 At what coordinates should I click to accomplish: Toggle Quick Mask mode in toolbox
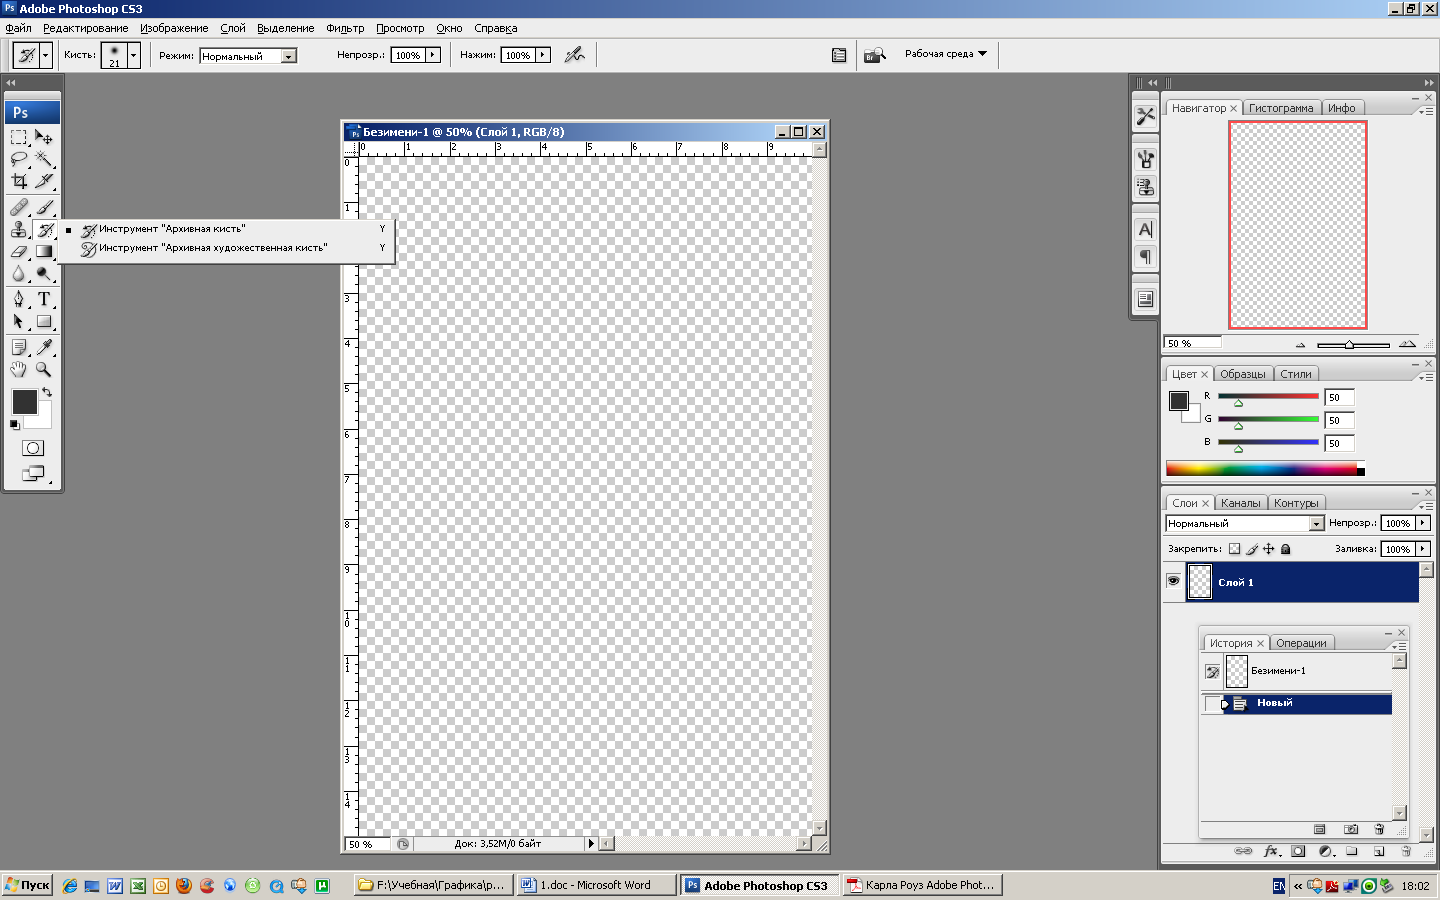33,448
